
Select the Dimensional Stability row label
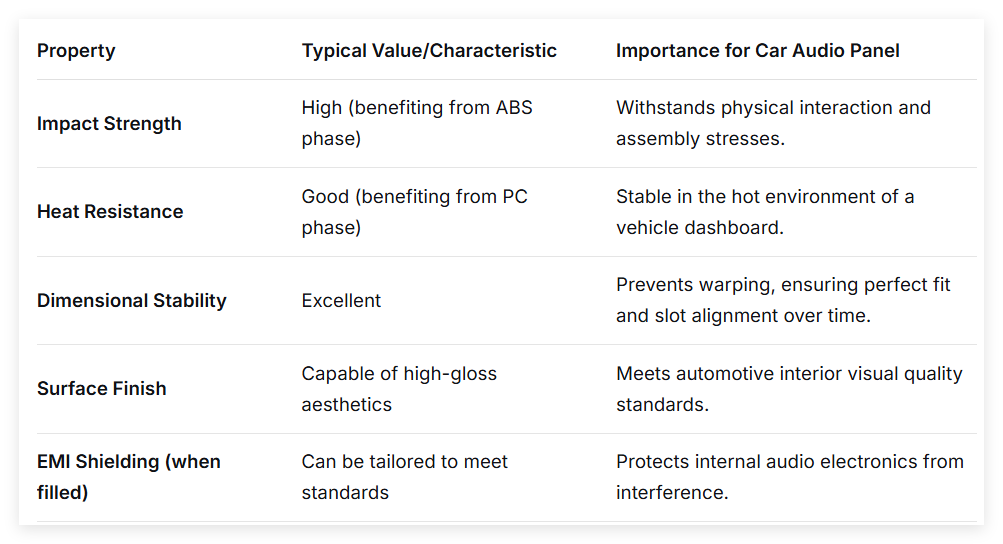[x=132, y=301]
